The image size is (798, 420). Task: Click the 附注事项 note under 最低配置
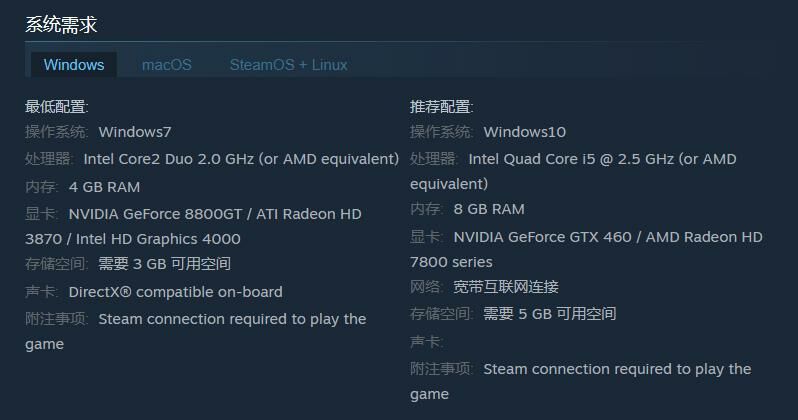click(x=231, y=319)
